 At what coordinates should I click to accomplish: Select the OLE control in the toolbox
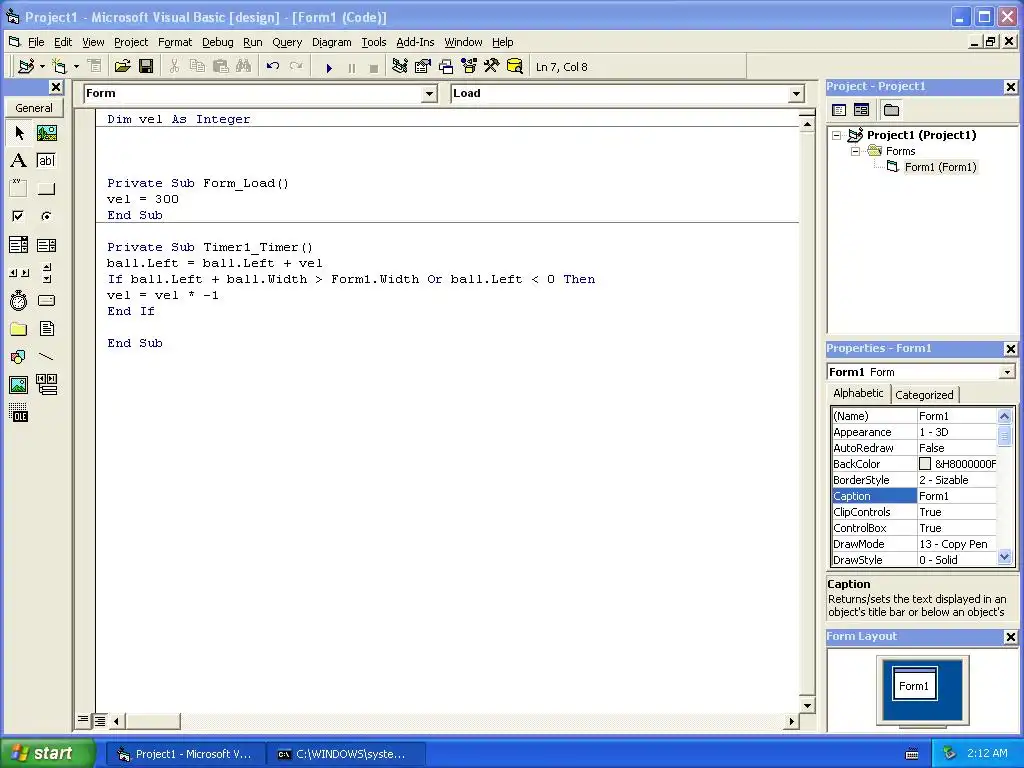pos(19,413)
